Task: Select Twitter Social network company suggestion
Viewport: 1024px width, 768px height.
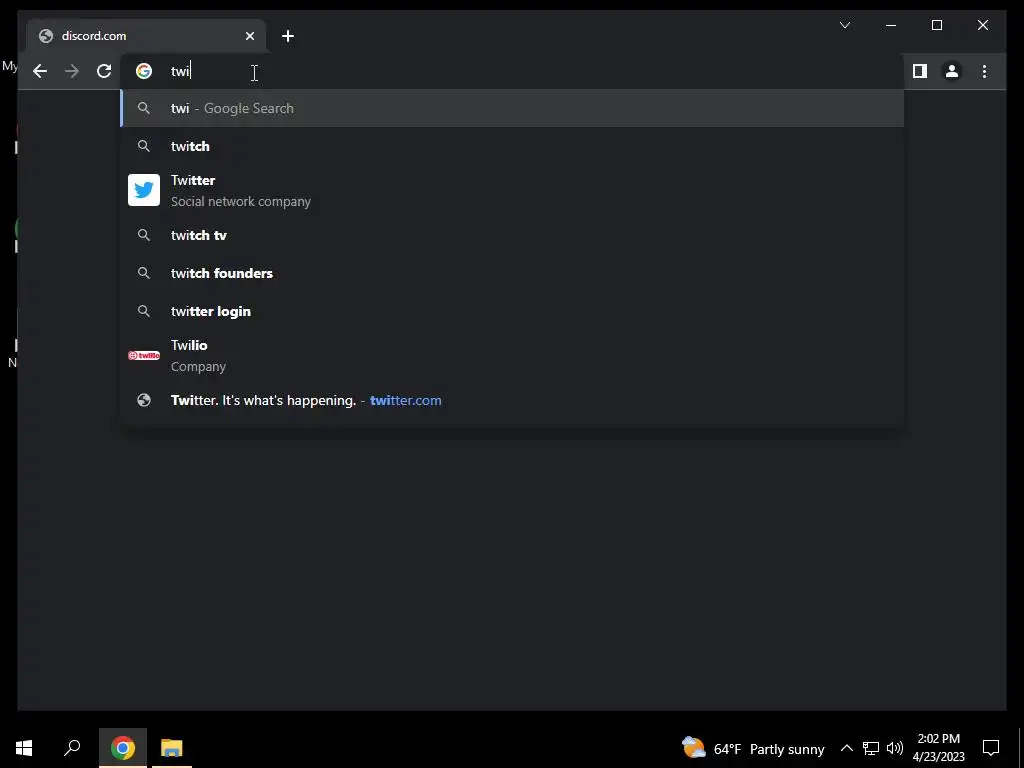Action: 512,191
